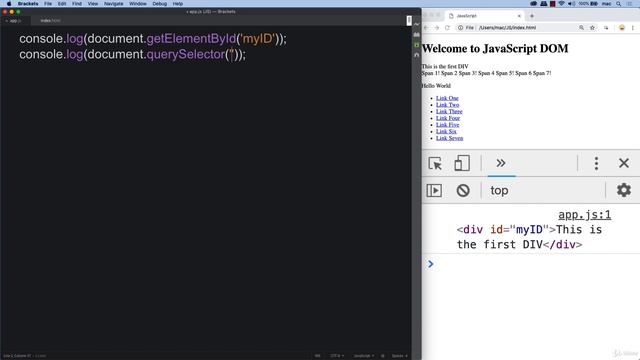Place cursor in getElementById code line
This screenshot has height=360, width=640.
153,39
